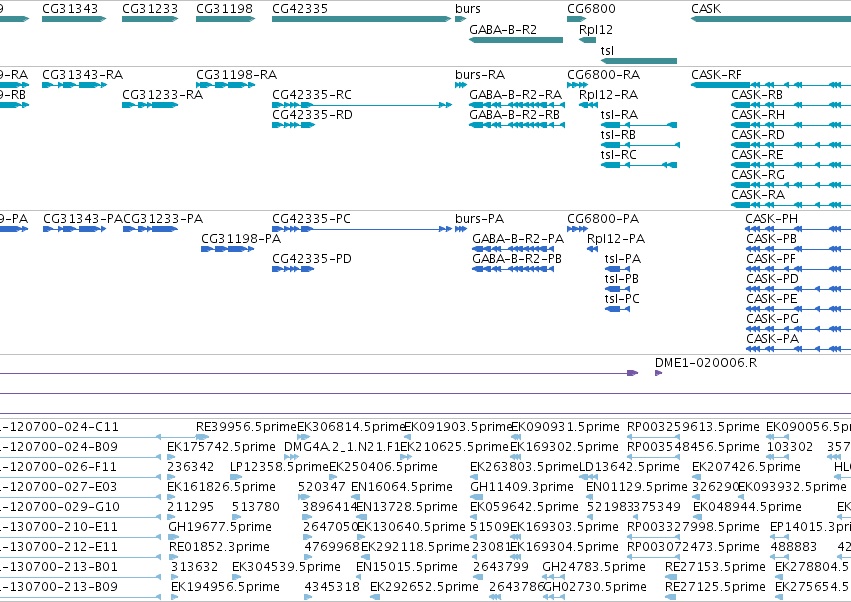
Task: Click EST LP12358.5prime
Action: [x=236, y=477]
